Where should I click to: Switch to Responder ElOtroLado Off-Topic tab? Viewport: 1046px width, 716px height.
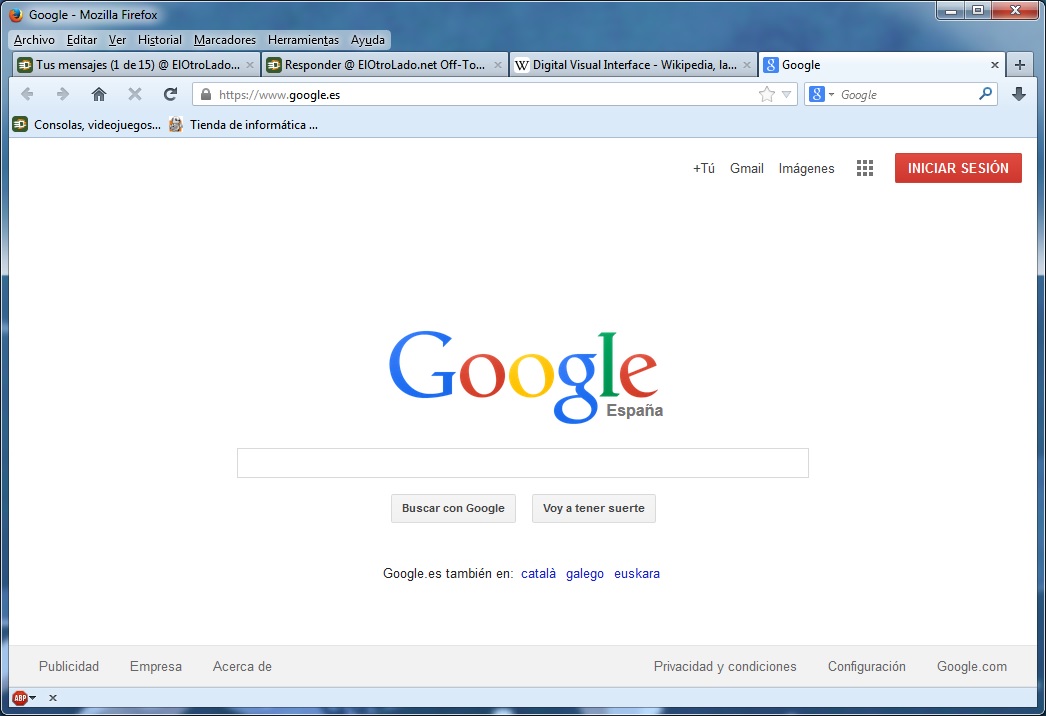[x=385, y=65]
